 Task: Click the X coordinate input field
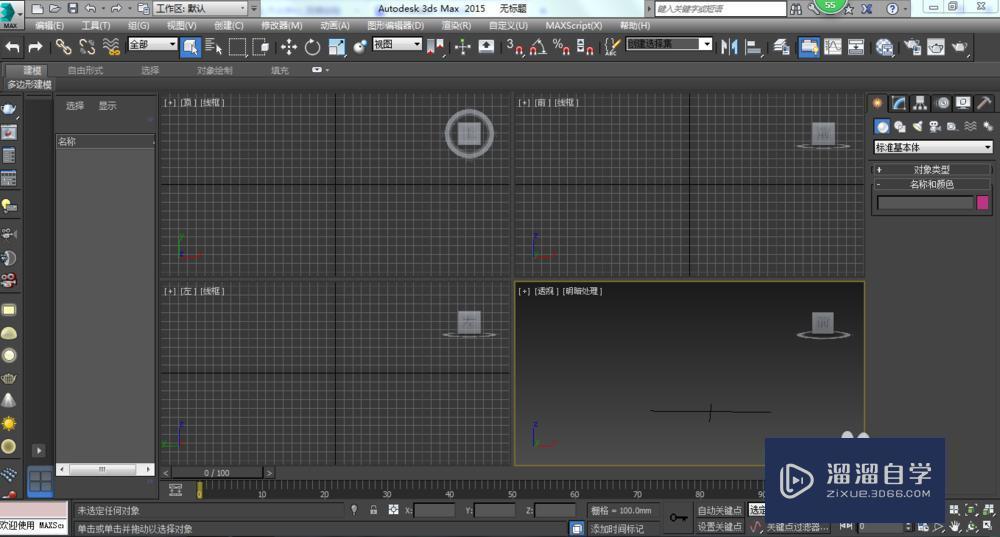coord(434,510)
